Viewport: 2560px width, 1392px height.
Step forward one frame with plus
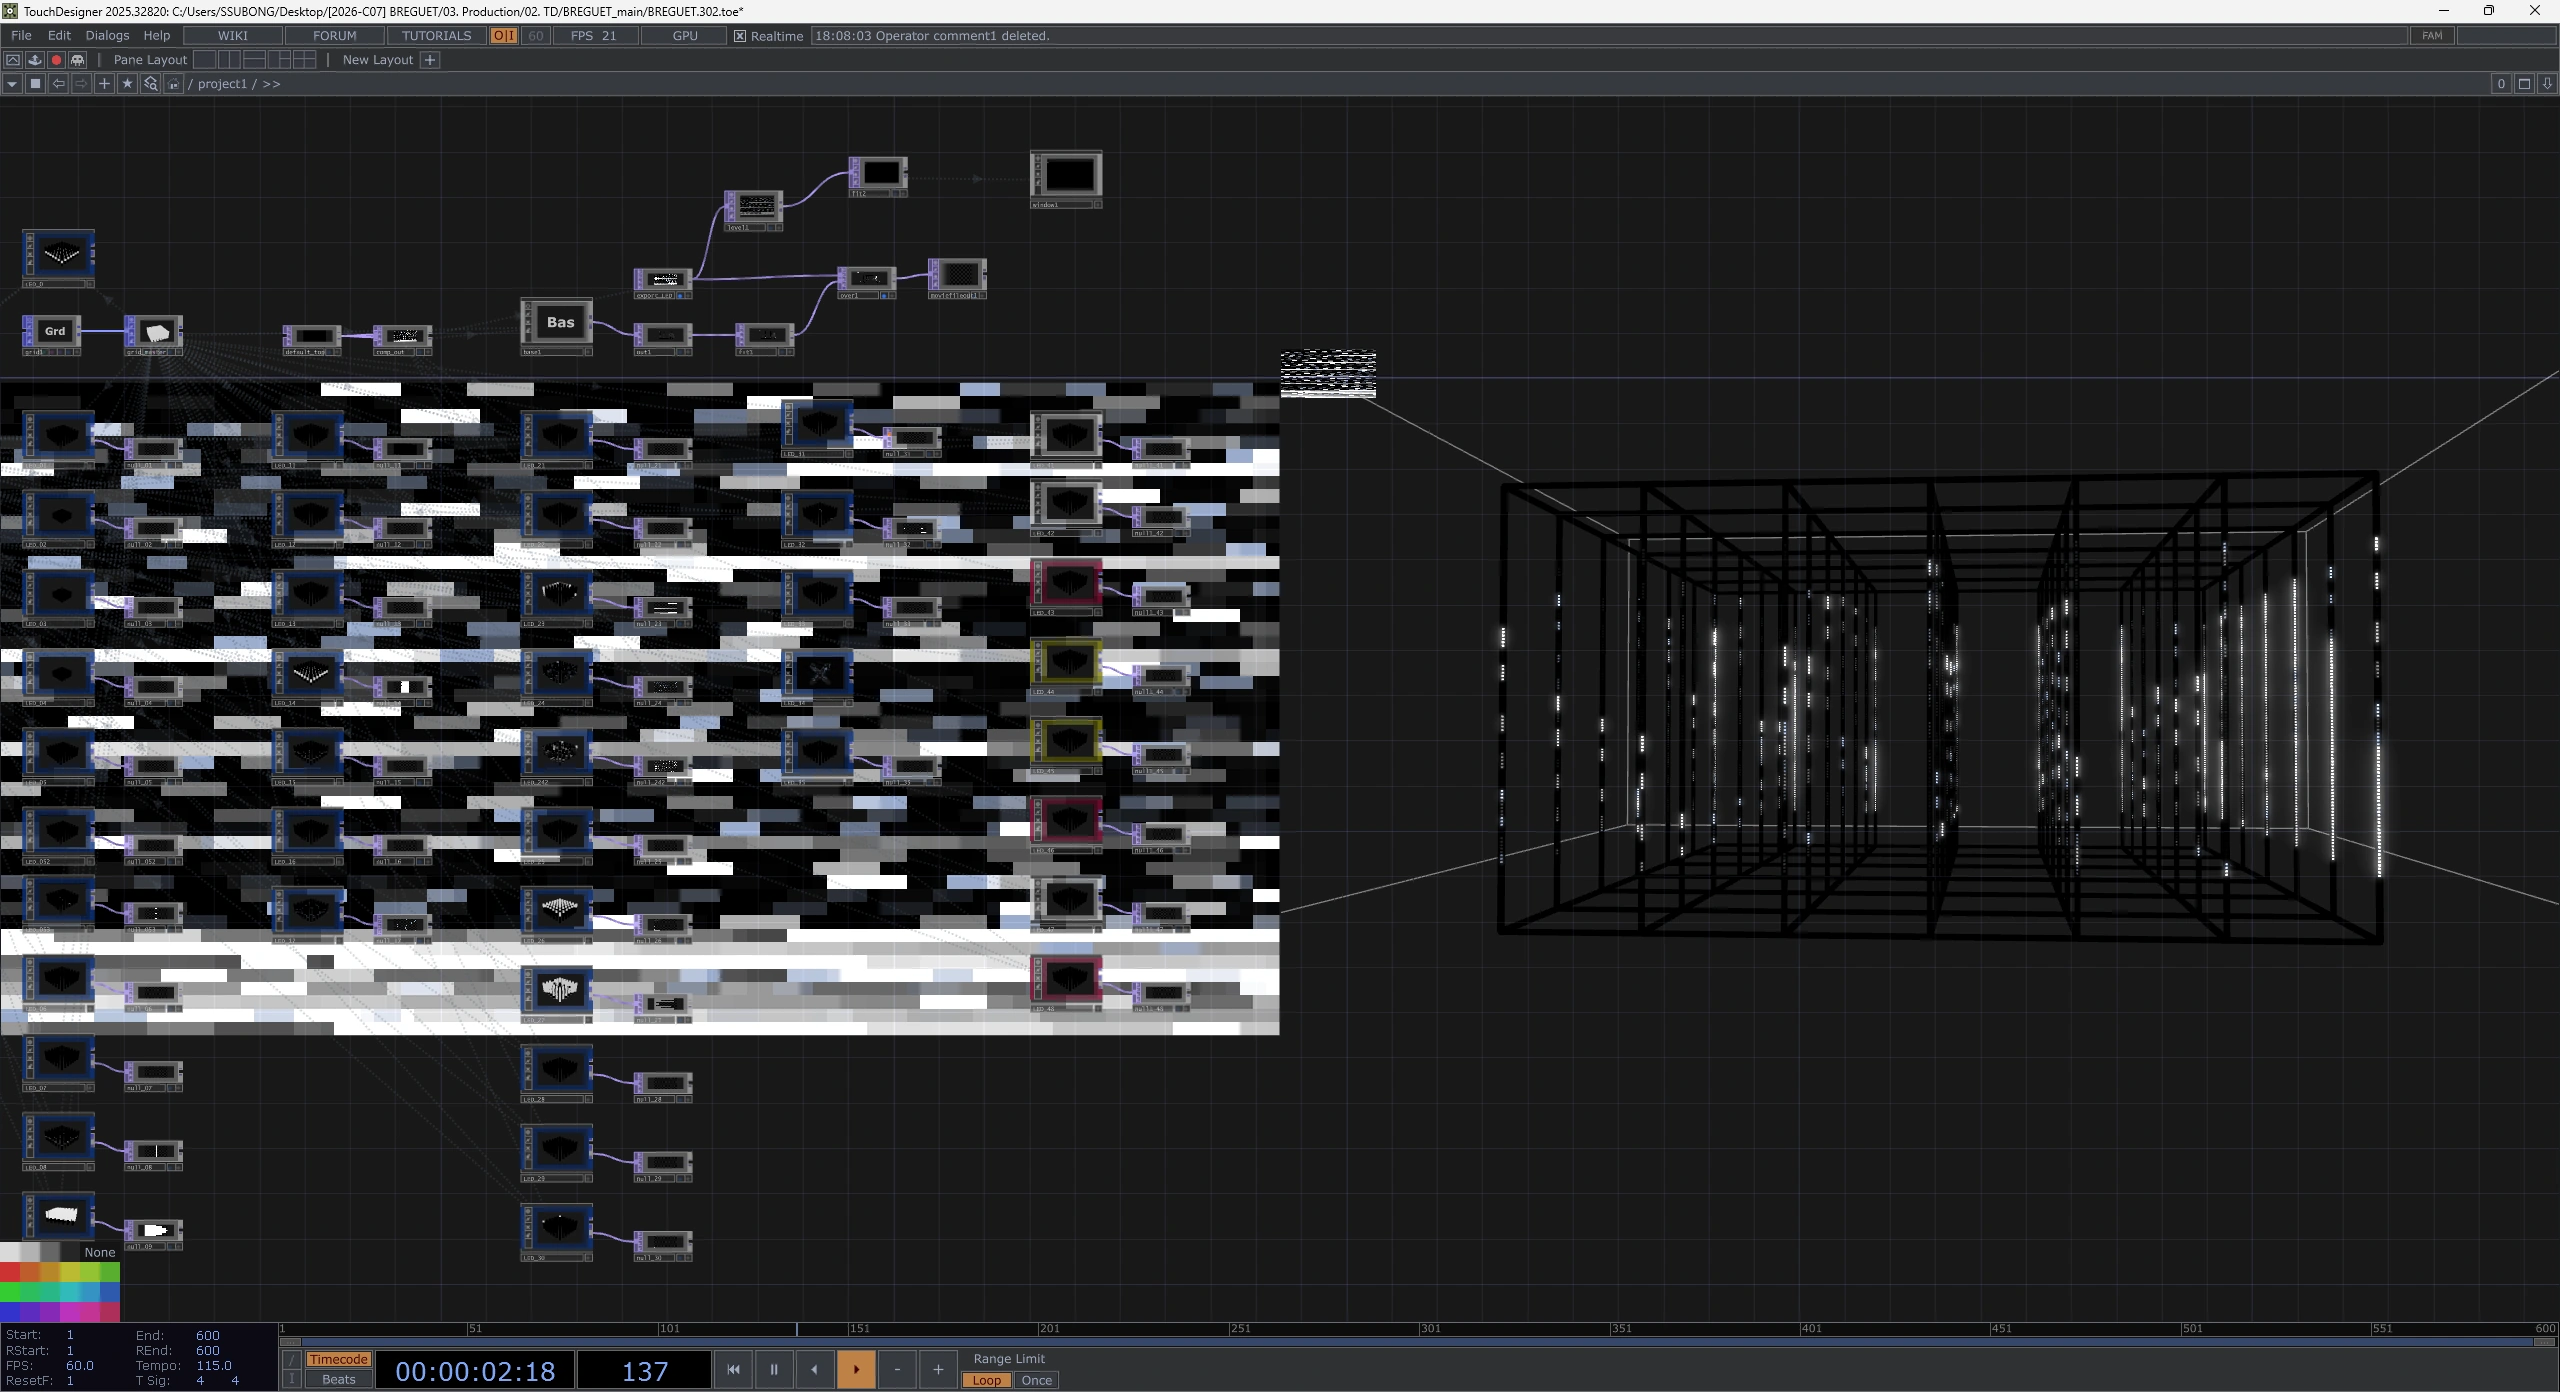938,1370
